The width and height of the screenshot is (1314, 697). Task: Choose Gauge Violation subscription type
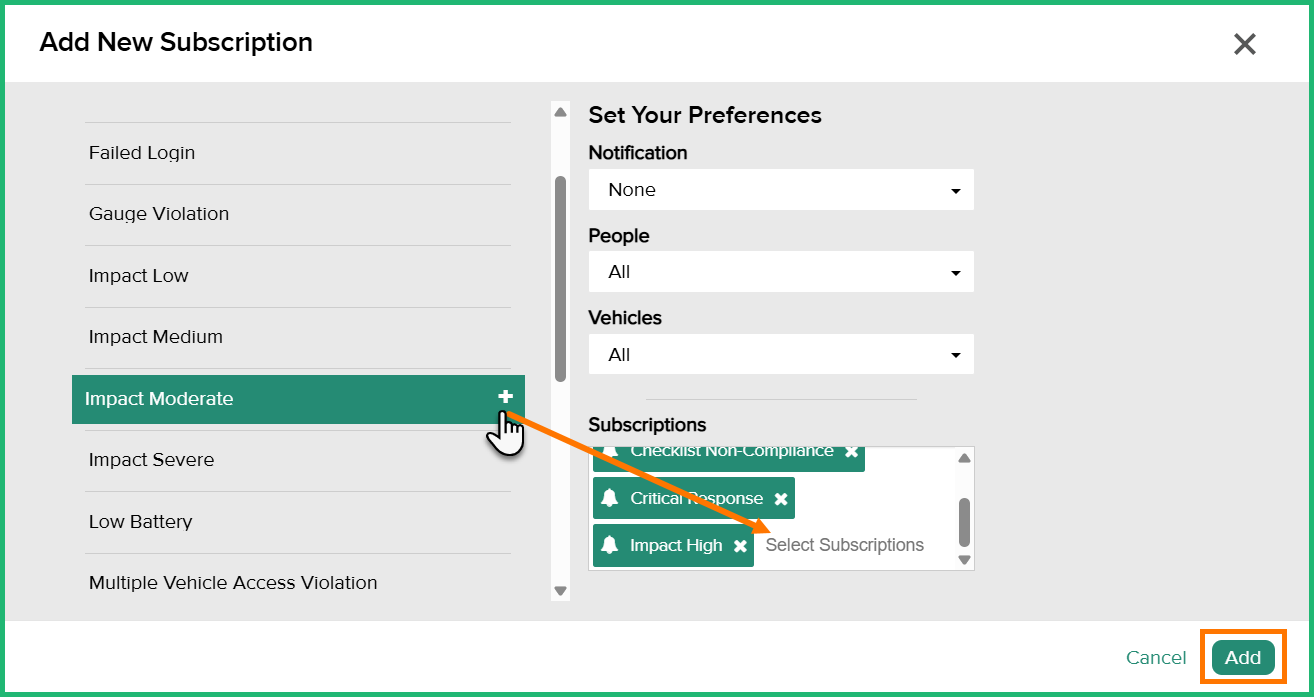pos(159,214)
